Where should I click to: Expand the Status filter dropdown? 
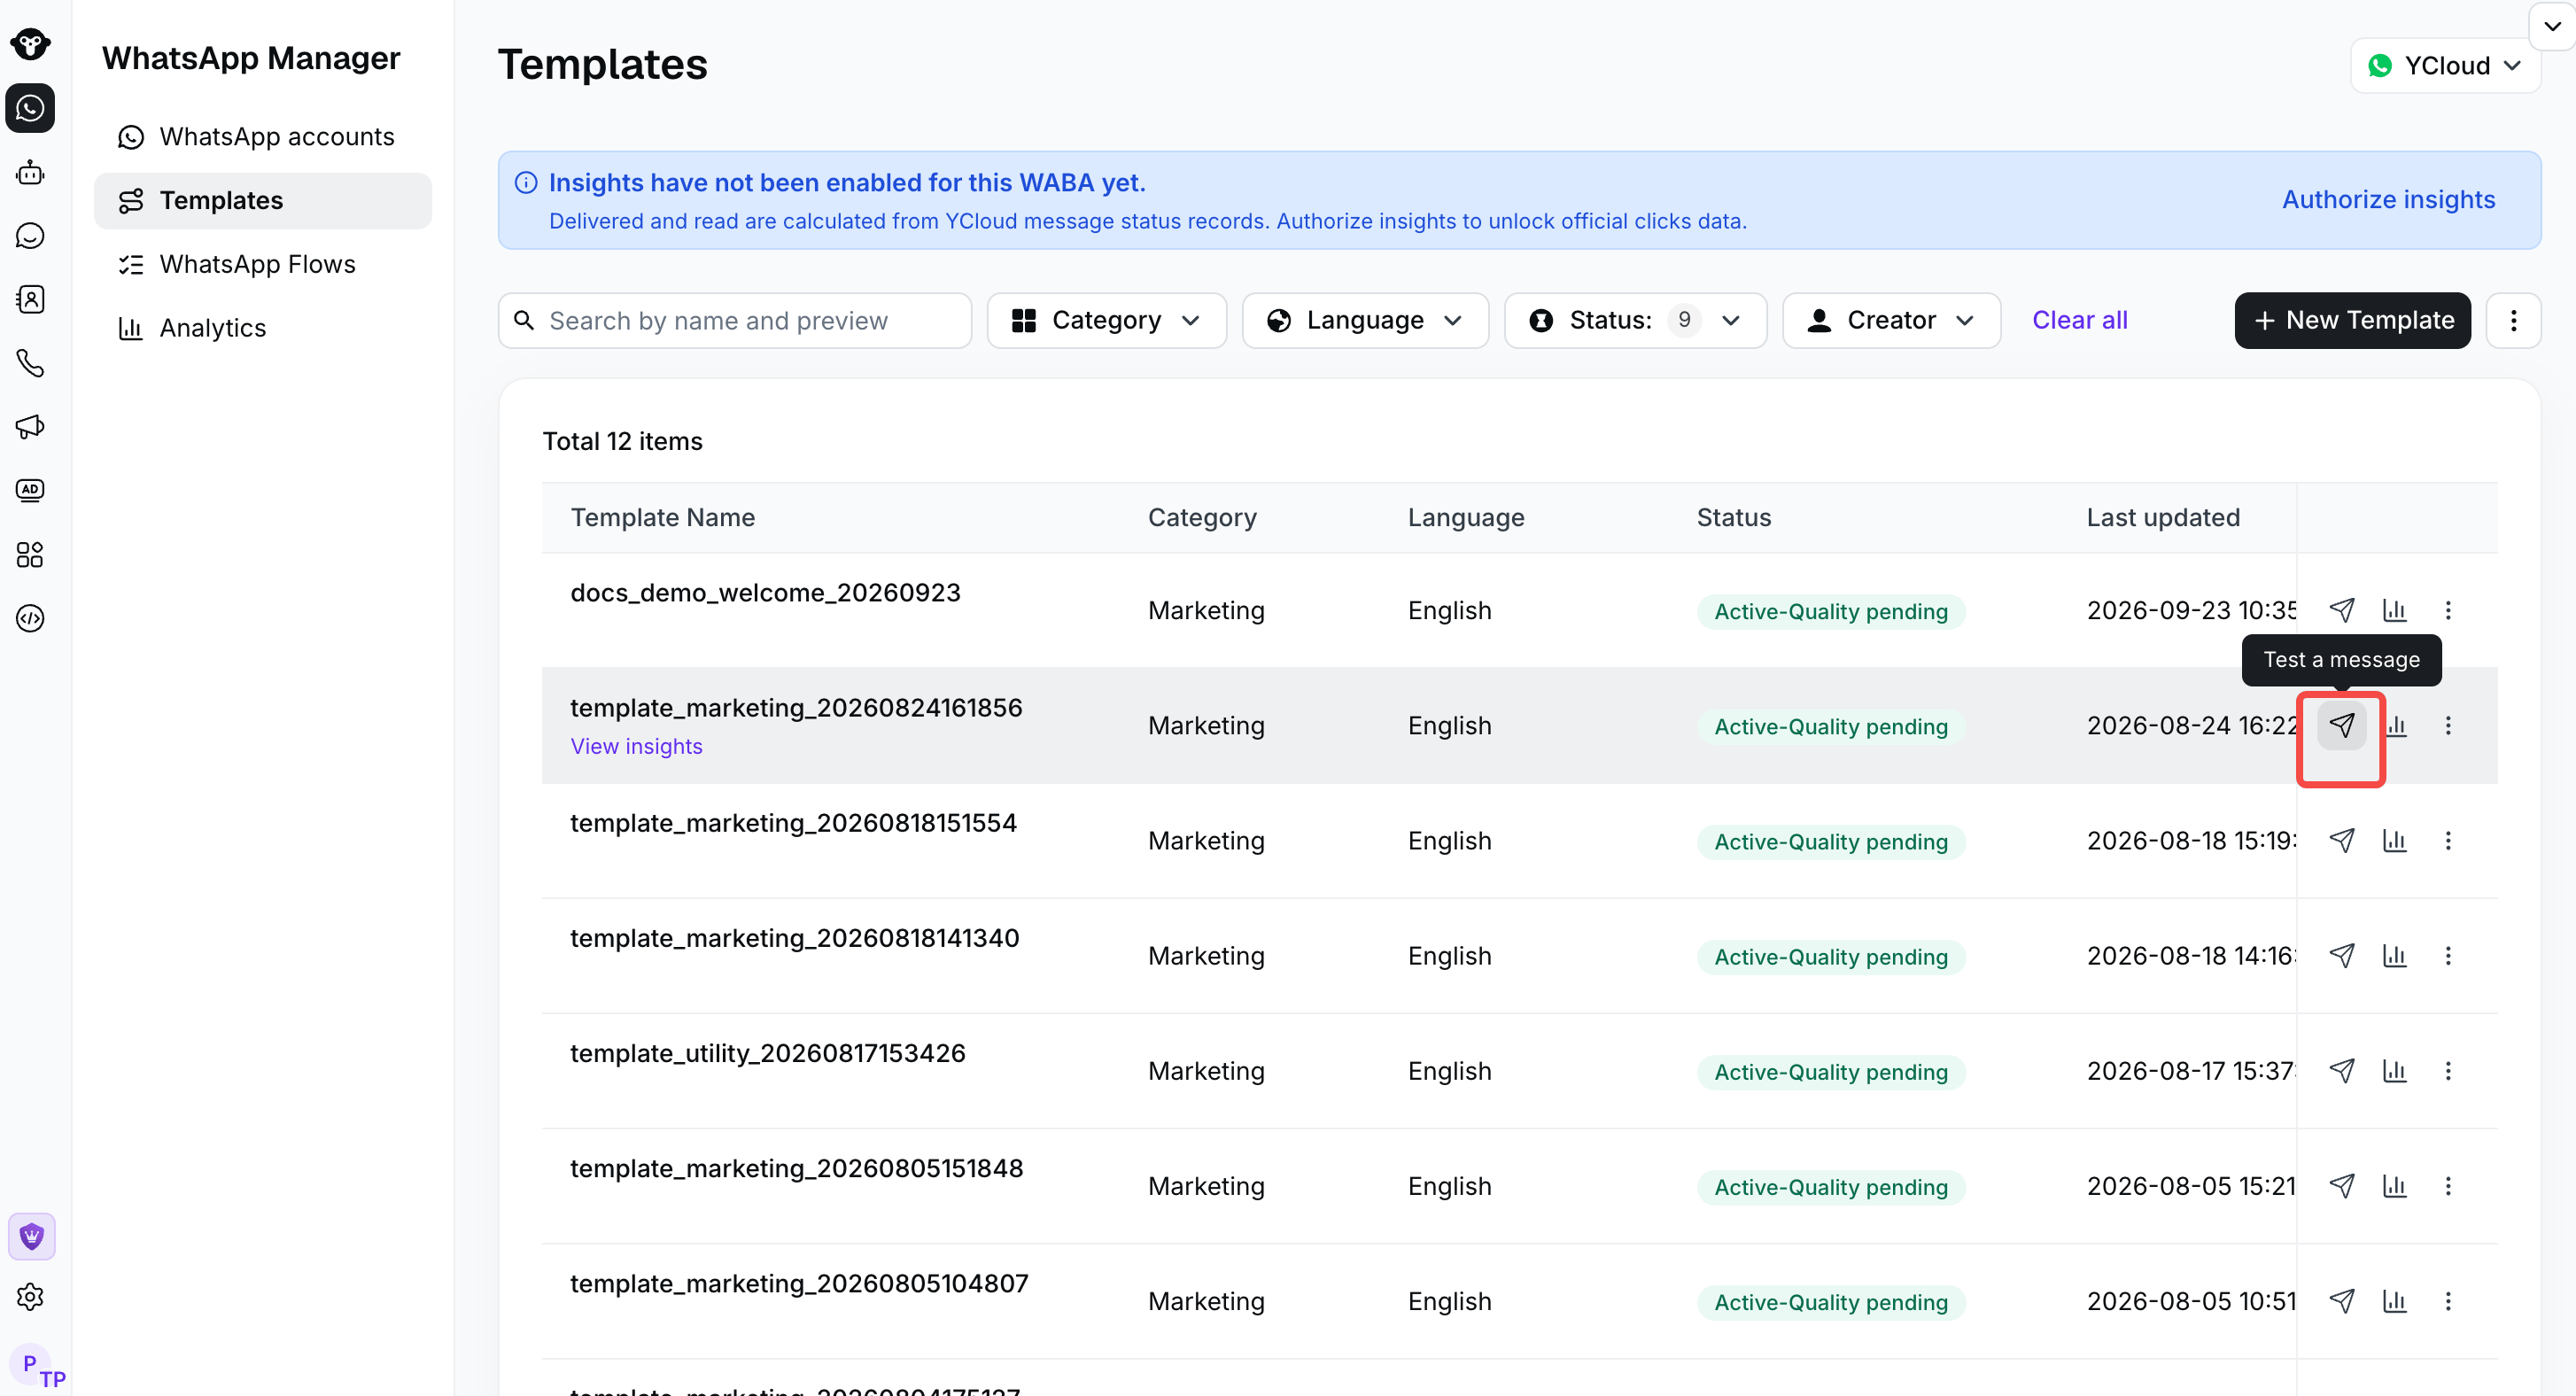coord(1635,320)
